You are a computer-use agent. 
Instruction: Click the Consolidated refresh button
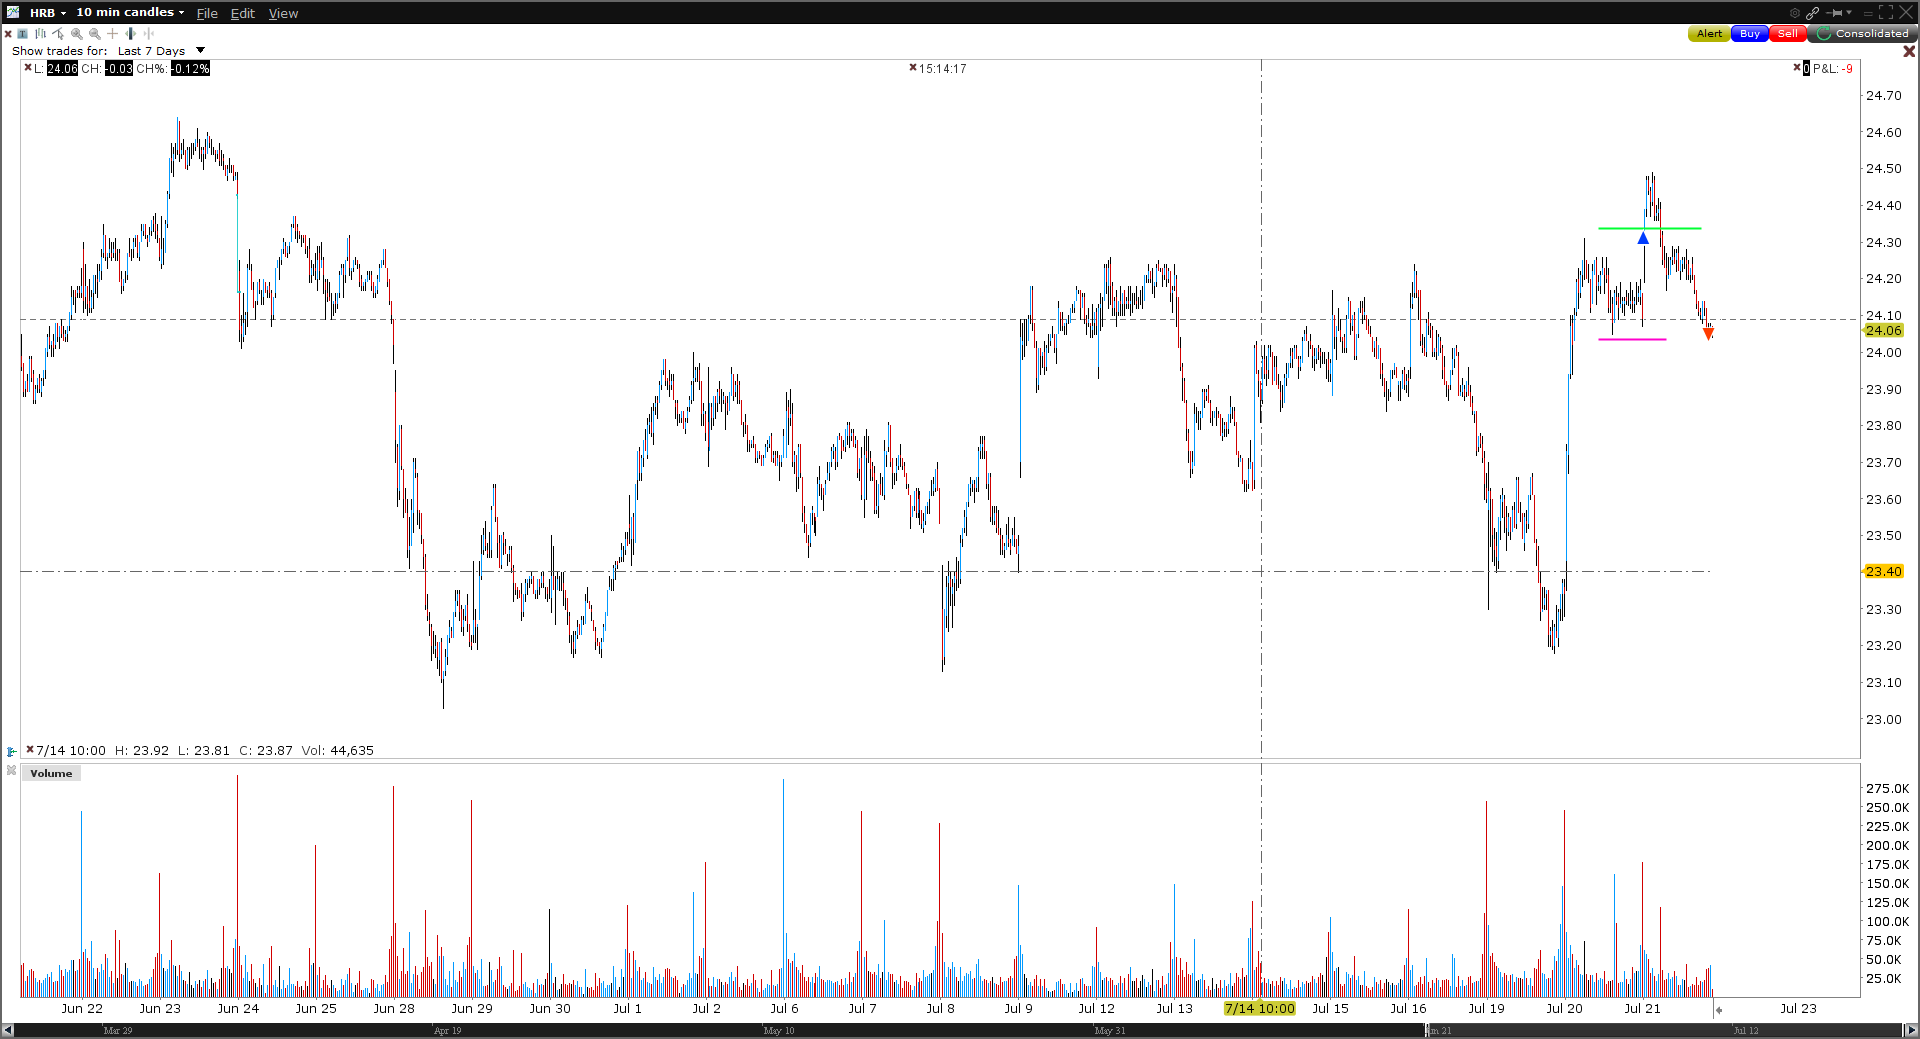[1863, 34]
